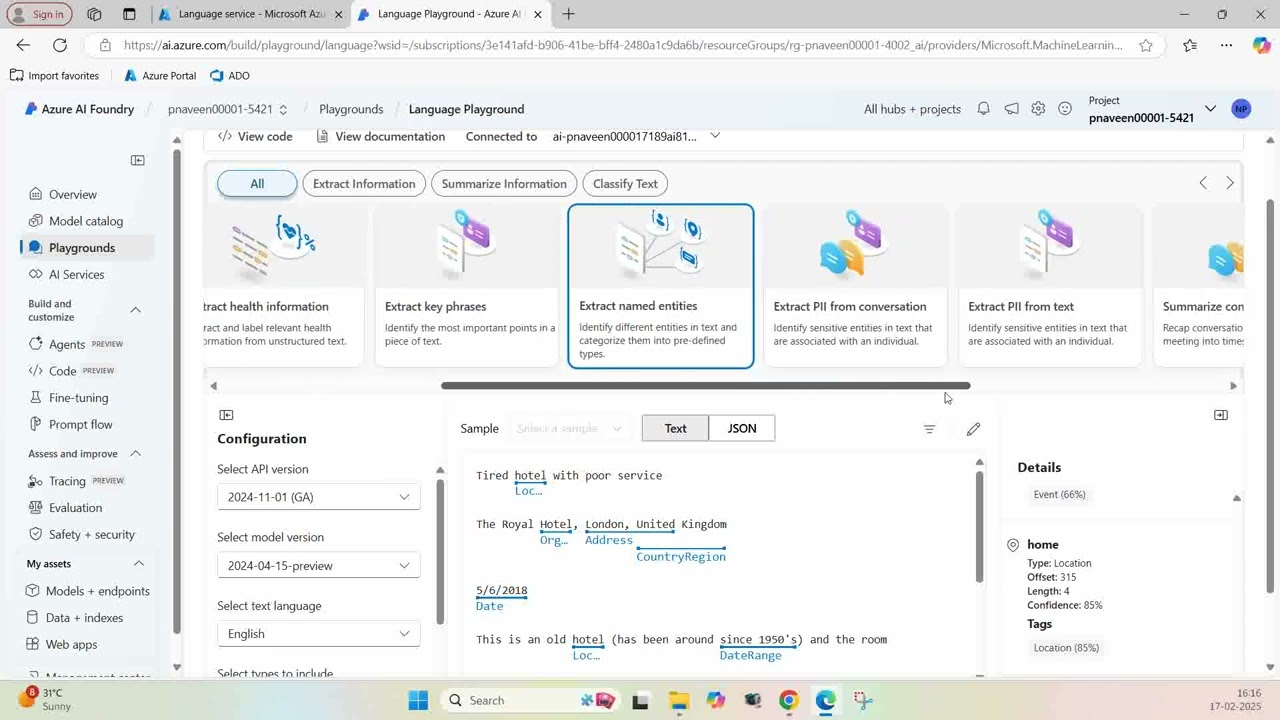Filter by Extract Information

click(364, 184)
